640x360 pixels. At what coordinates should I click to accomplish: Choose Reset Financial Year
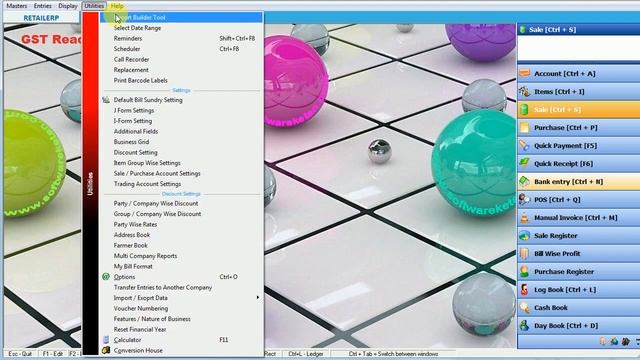pos(140,329)
